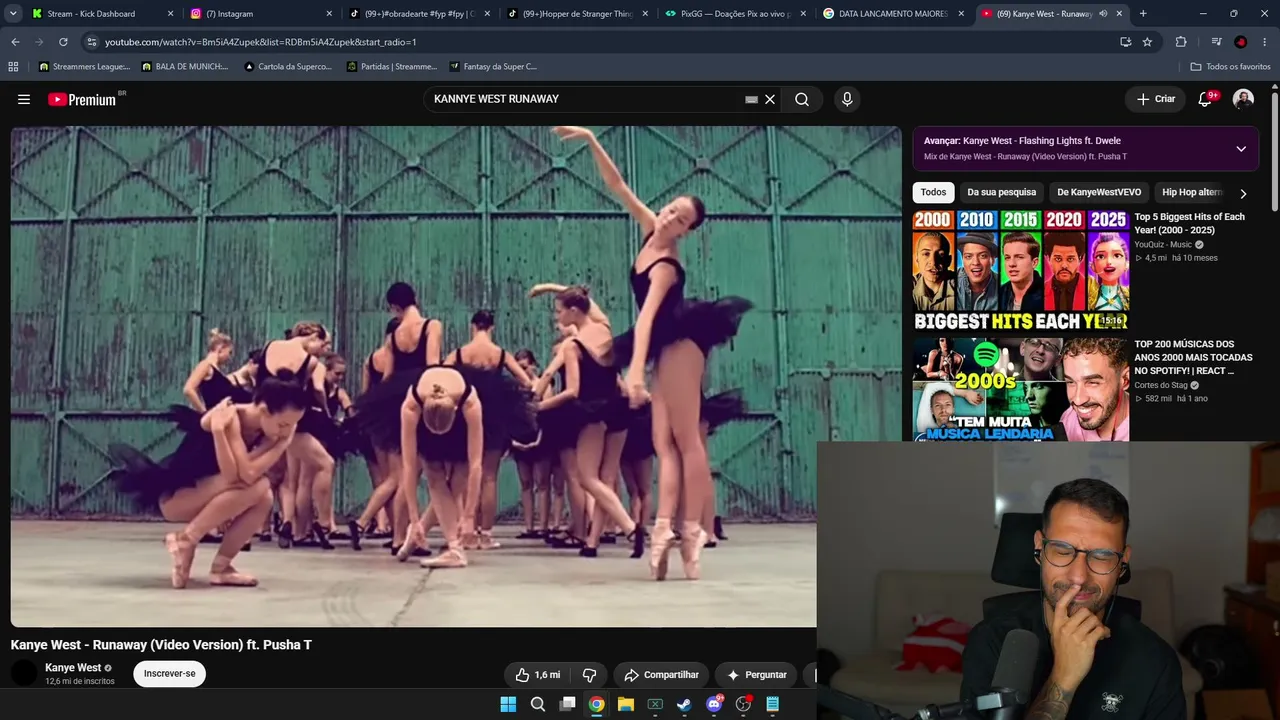Open OBS Studio from the taskbar
The width and height of the screenshot is (1280, 720).
(x=743, y=704)
